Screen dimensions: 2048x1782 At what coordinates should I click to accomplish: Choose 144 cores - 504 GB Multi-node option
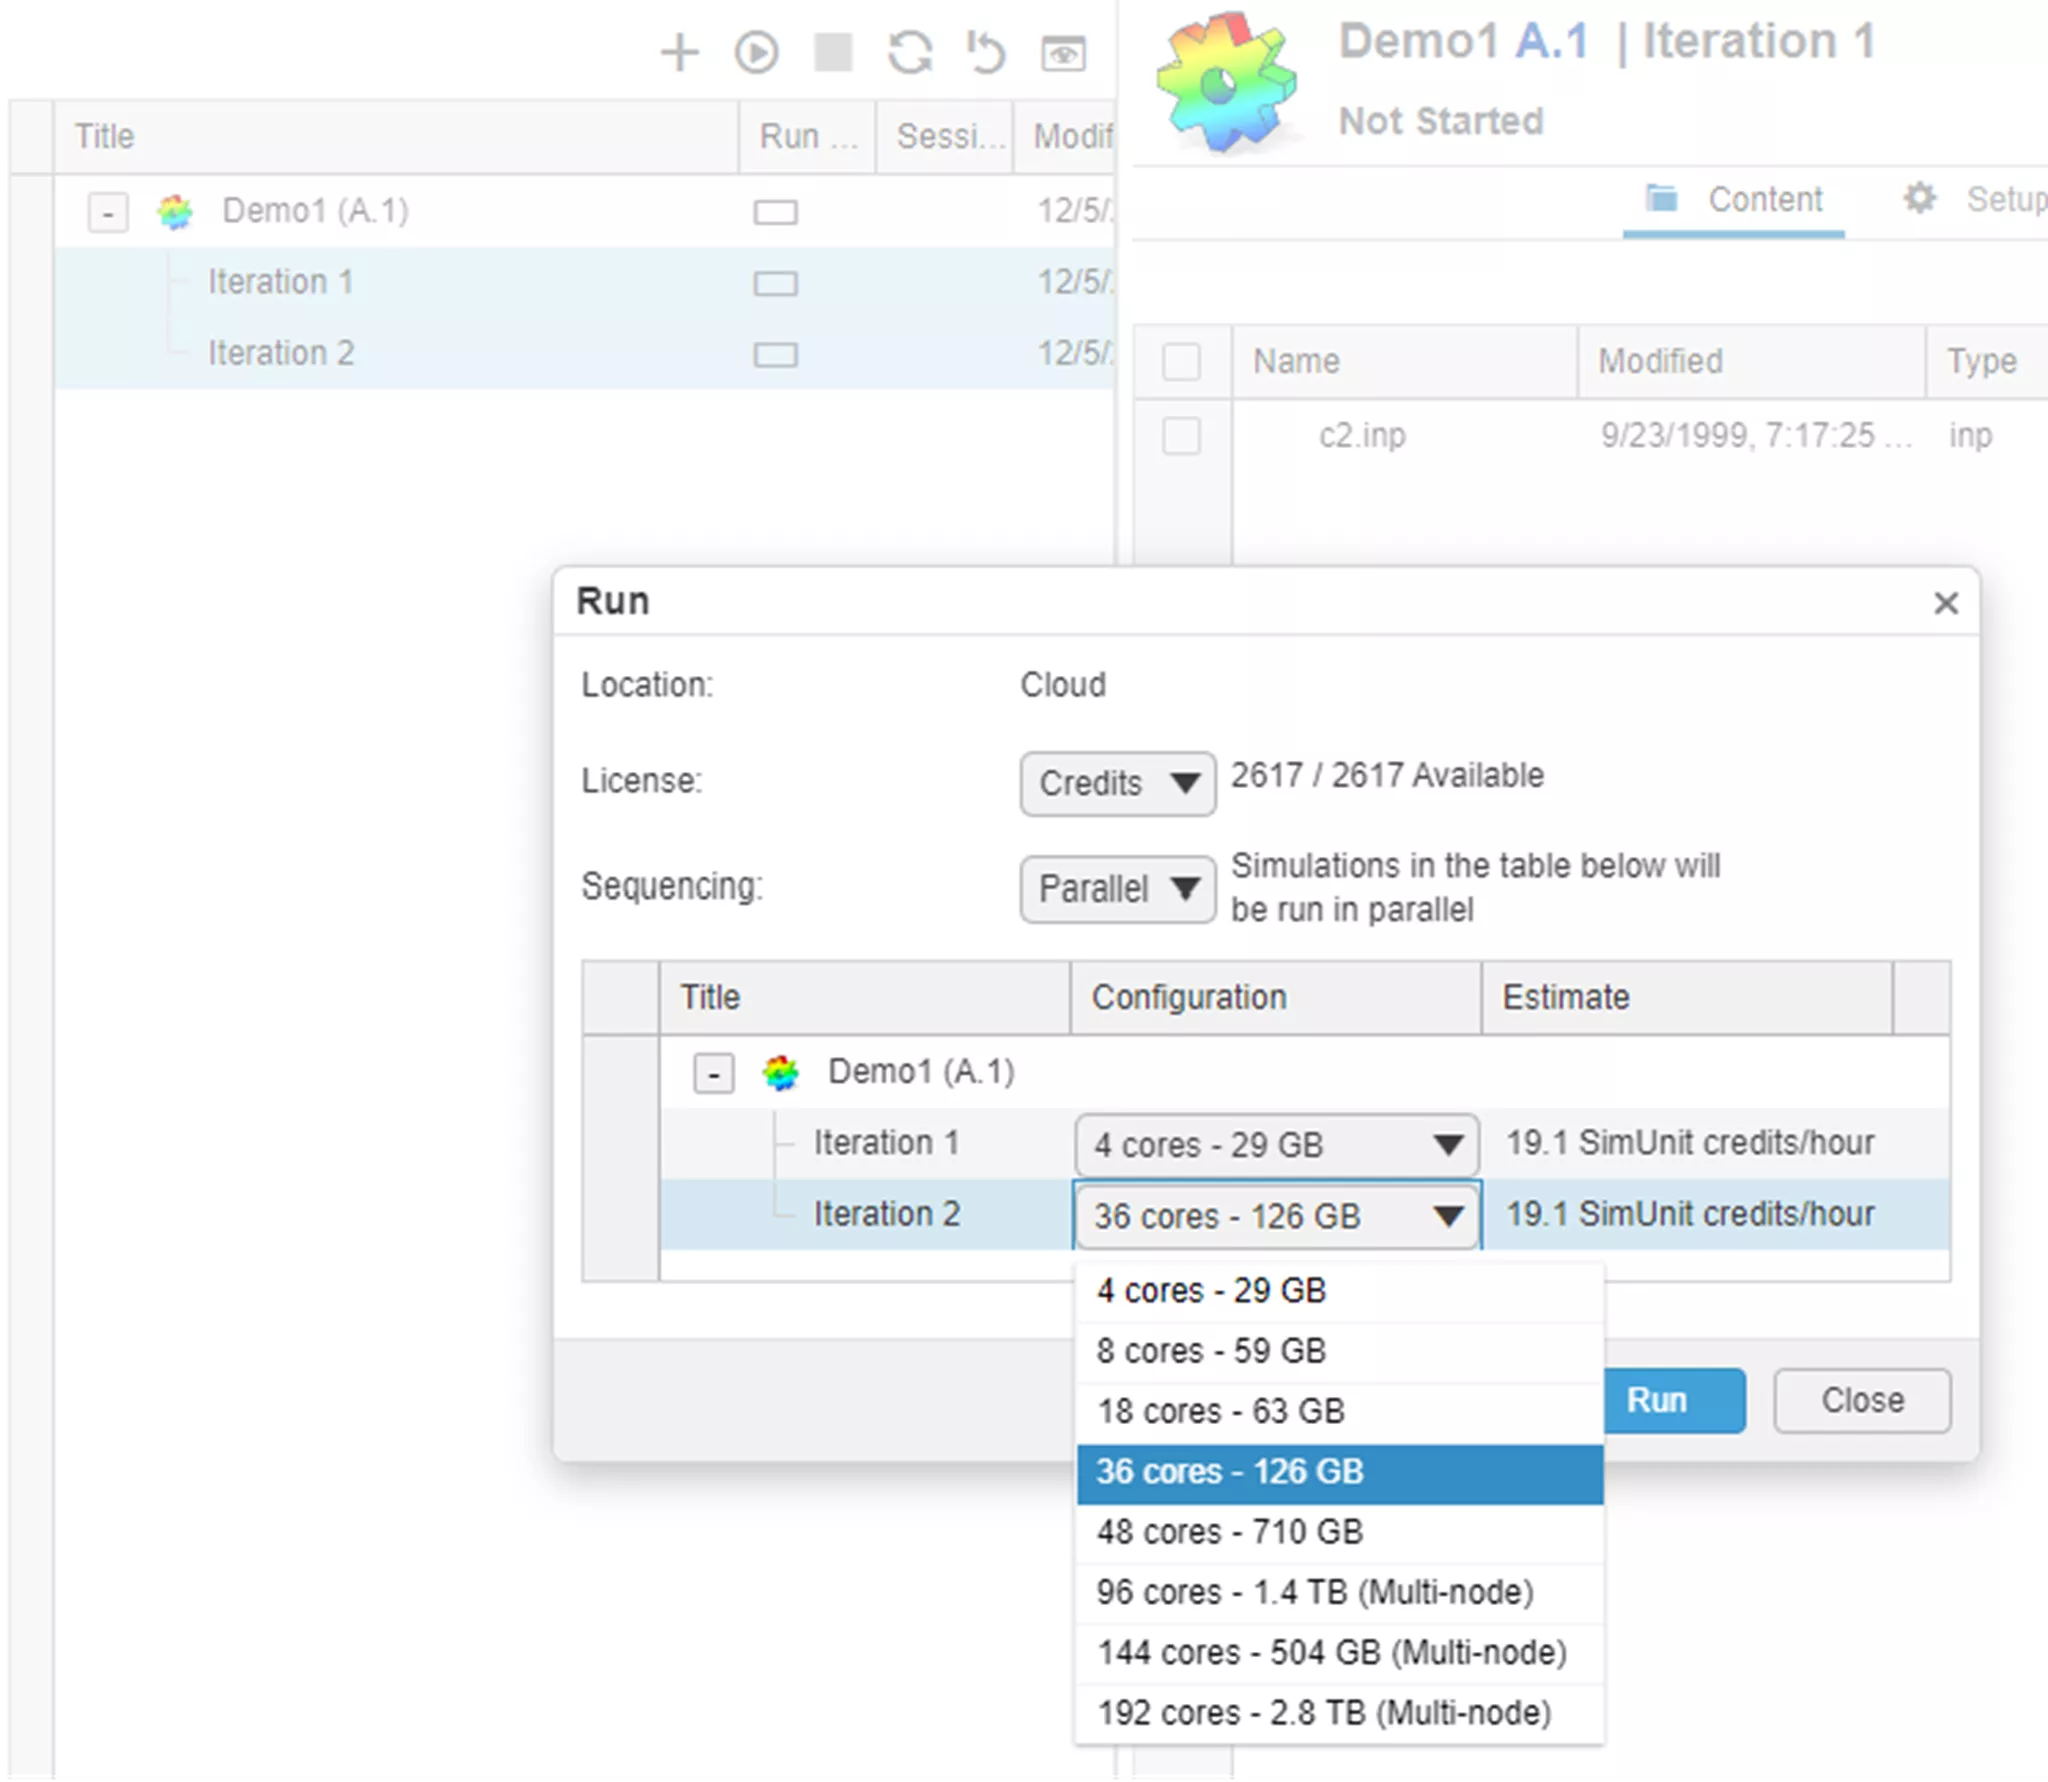[x=1340, y=1653]
